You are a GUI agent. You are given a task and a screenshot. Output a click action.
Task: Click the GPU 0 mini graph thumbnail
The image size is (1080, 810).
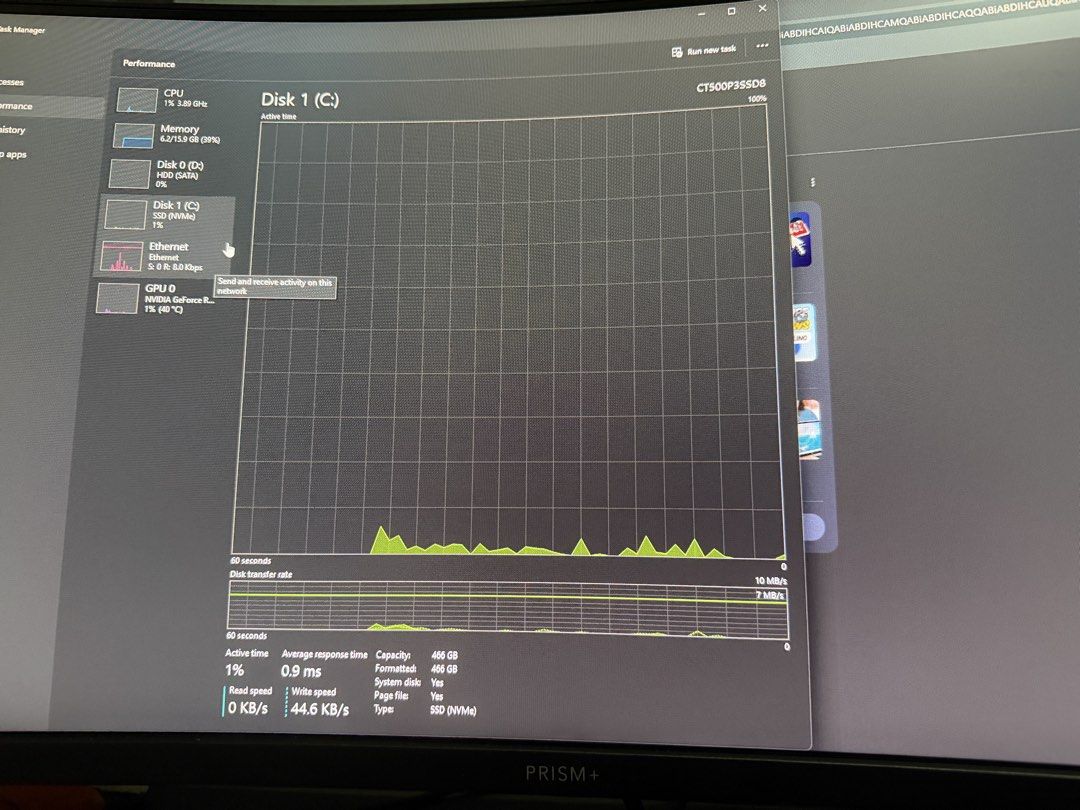coord(117,298)
